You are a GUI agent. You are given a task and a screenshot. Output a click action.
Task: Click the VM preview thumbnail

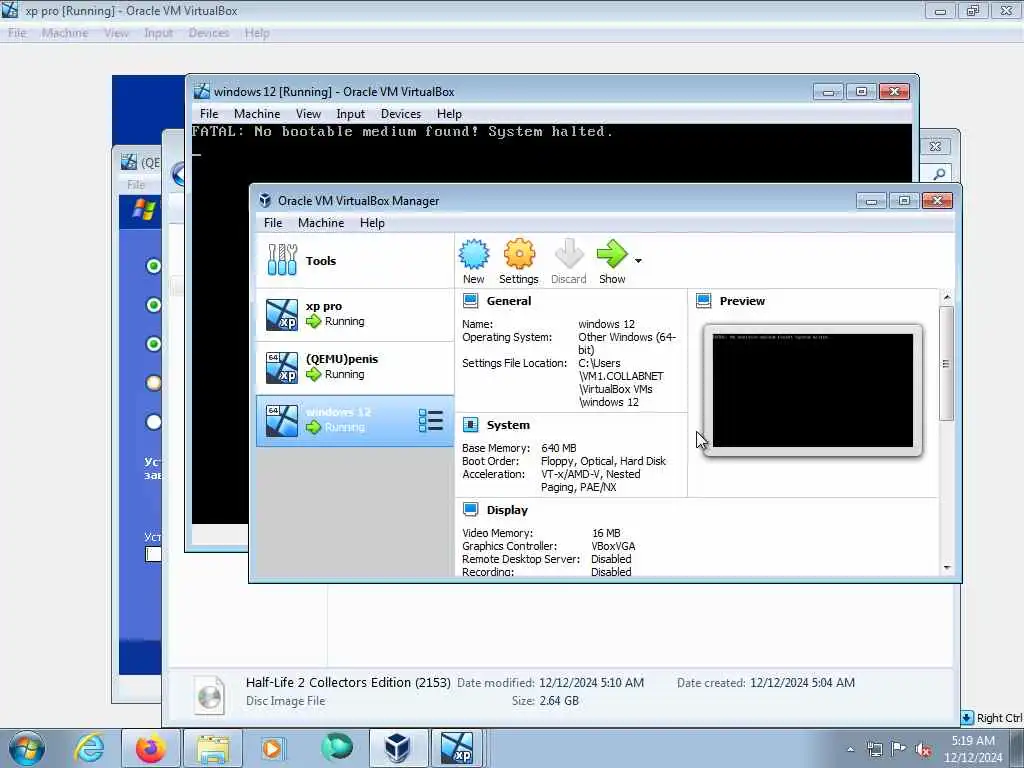[x=812, y=391]
